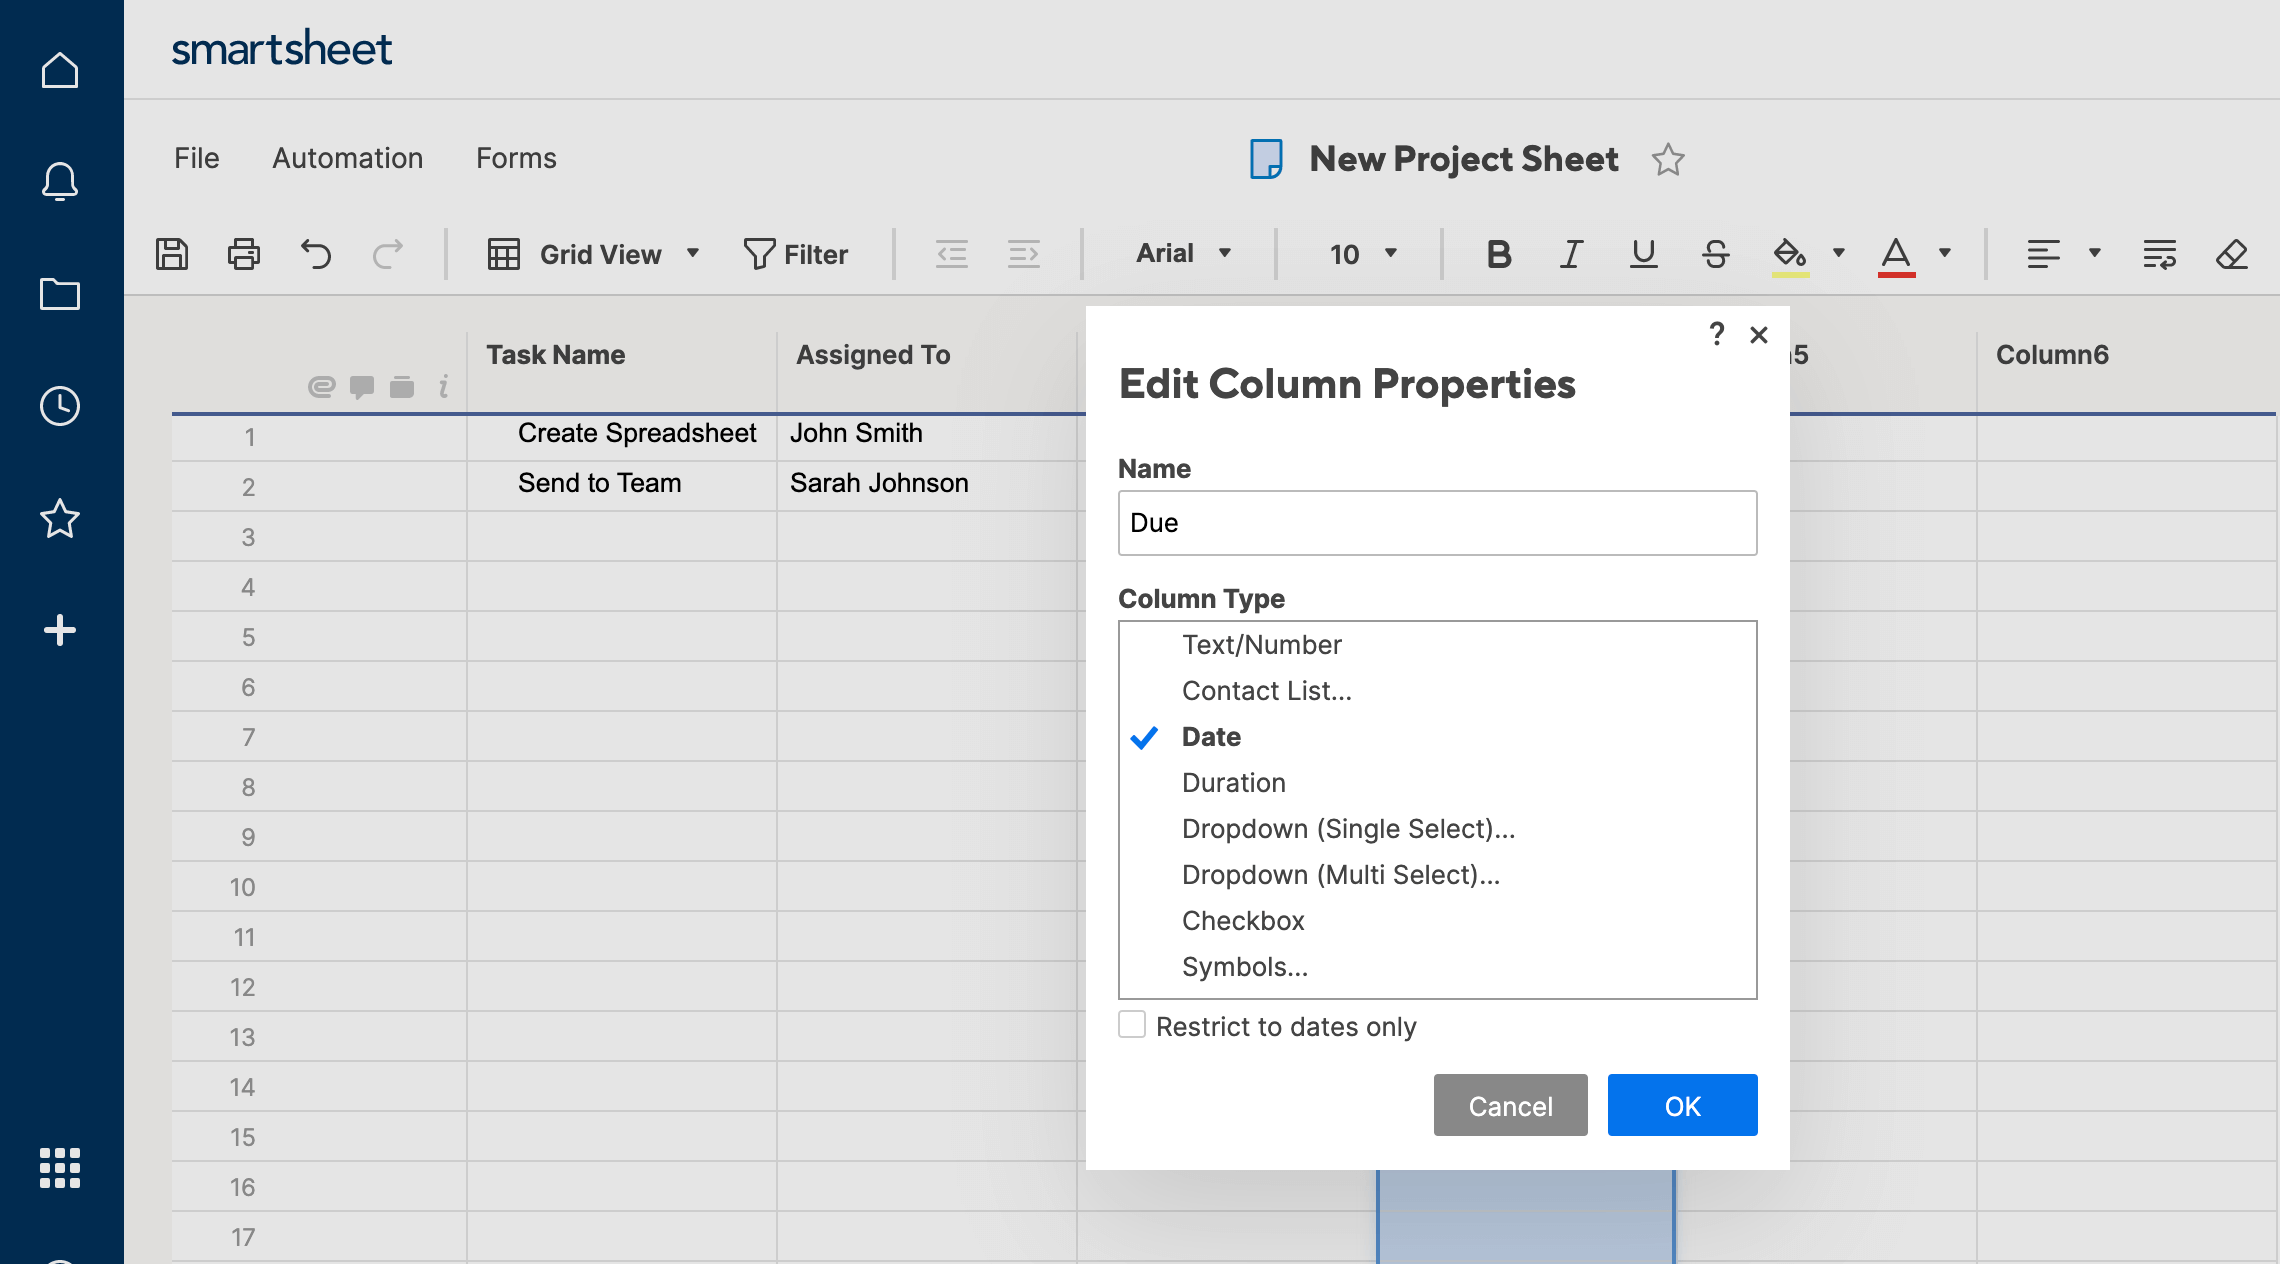Click the Undo icon in toolbar

316,252
